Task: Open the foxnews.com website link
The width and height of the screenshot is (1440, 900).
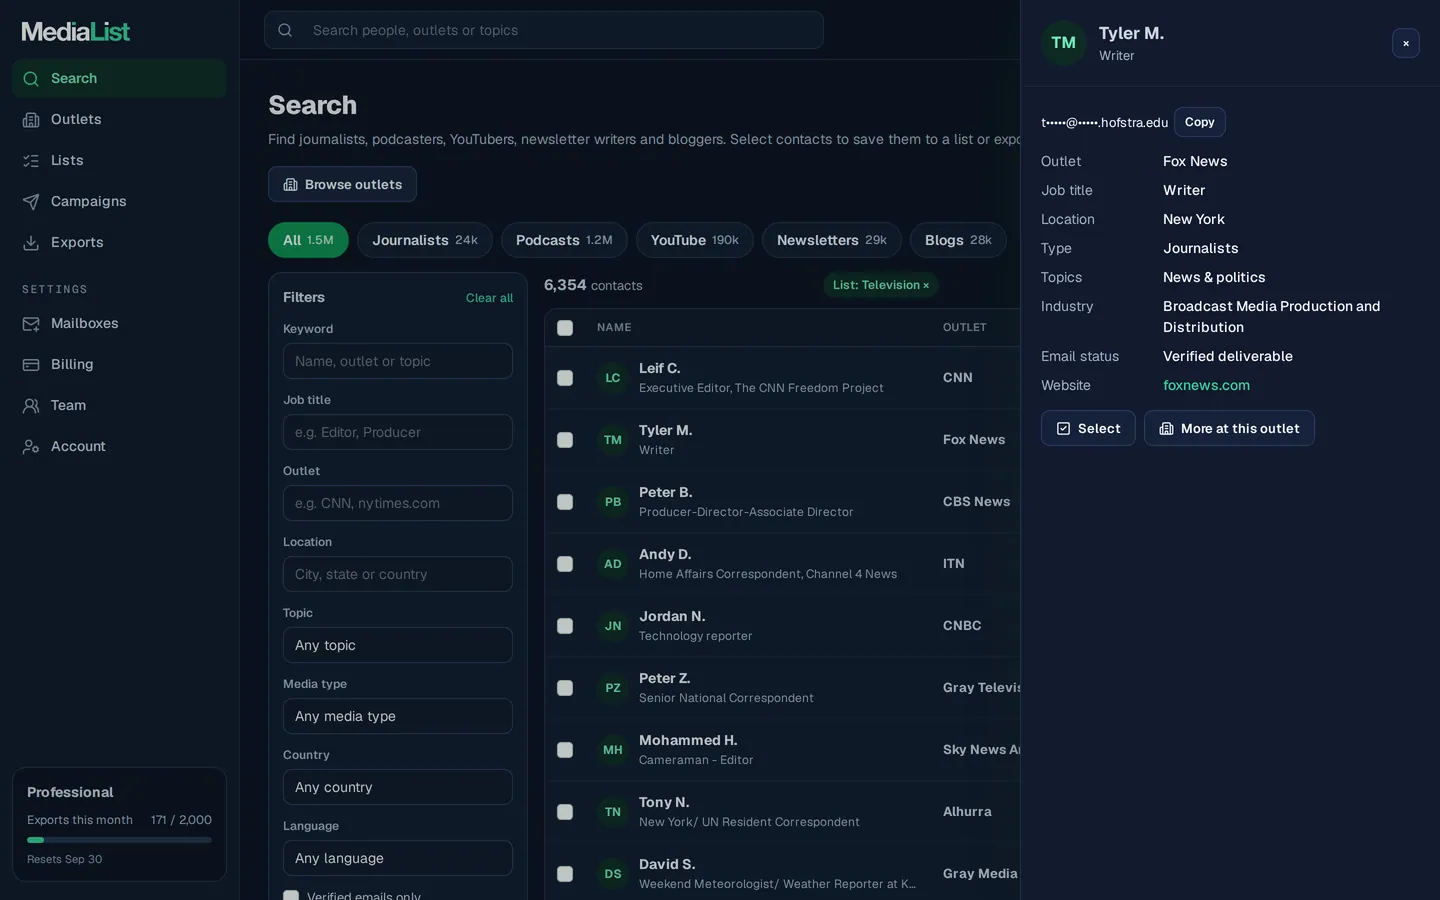Action: tap(1206, 385)
